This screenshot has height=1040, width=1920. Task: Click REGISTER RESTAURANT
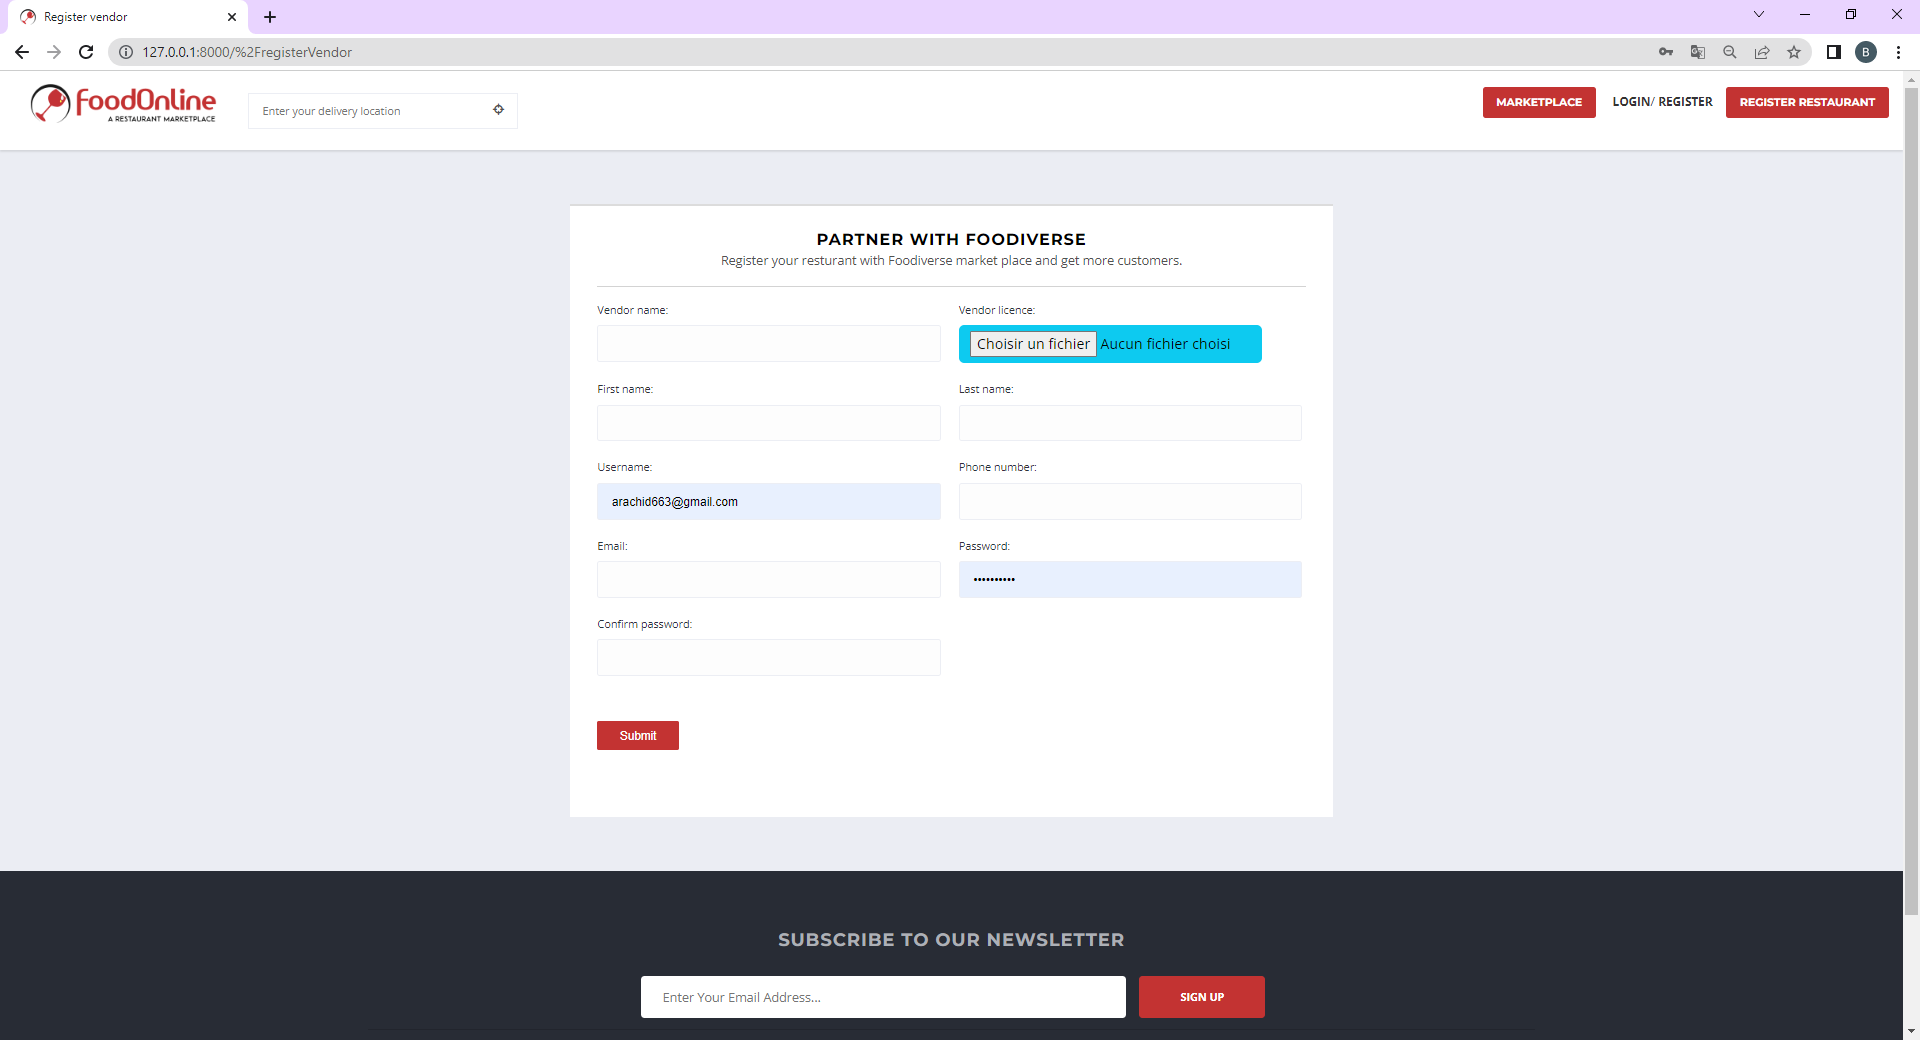pos(1807,101)
